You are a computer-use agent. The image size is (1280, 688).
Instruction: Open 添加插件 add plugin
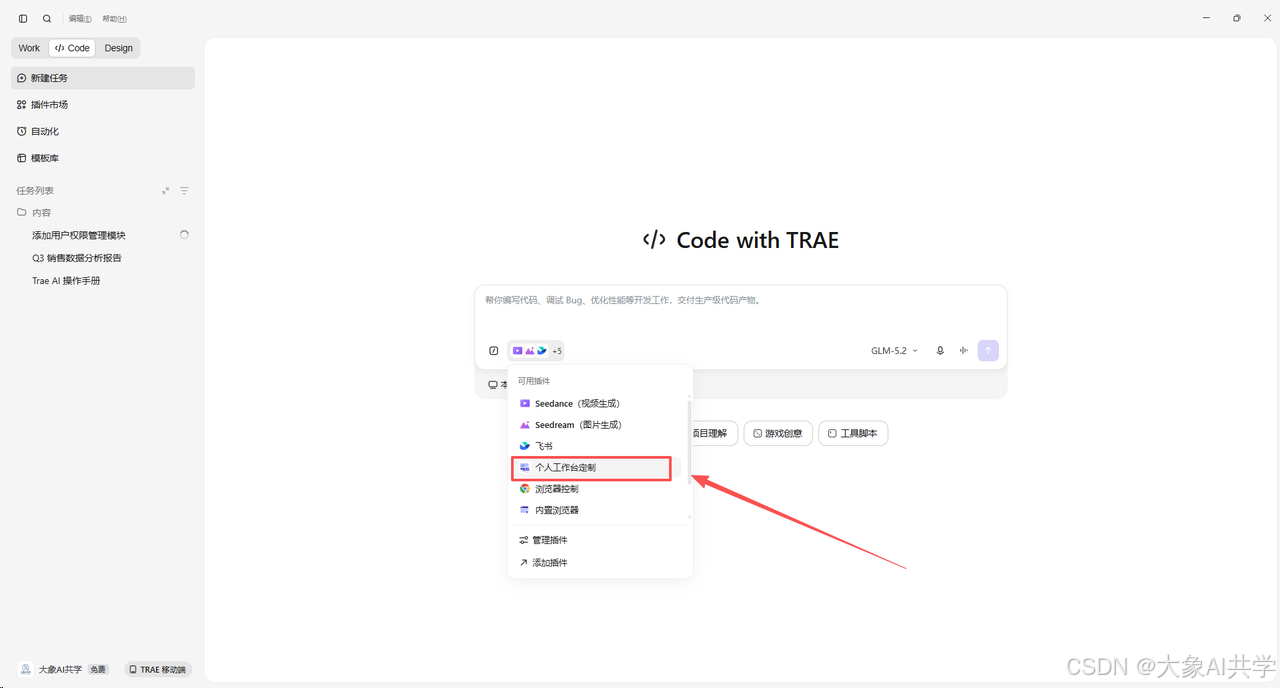[x=600, y=563]
